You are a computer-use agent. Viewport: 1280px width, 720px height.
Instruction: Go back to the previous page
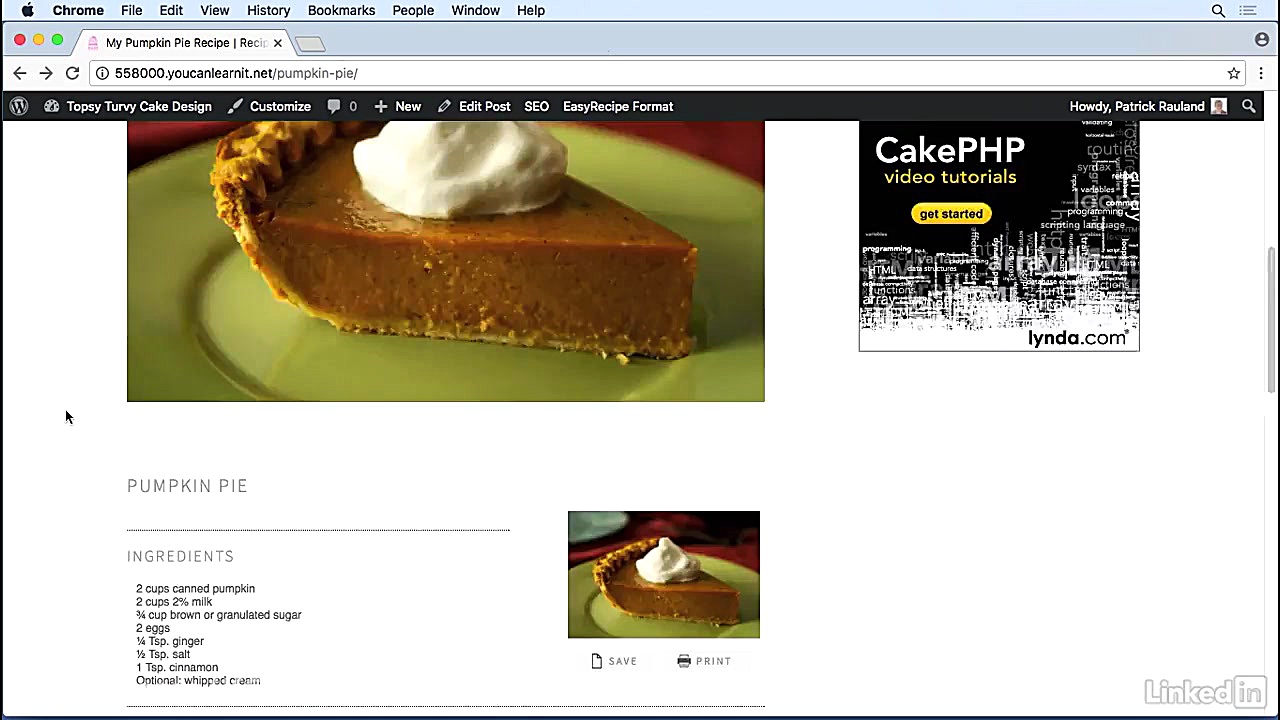(x=20, y=73)
